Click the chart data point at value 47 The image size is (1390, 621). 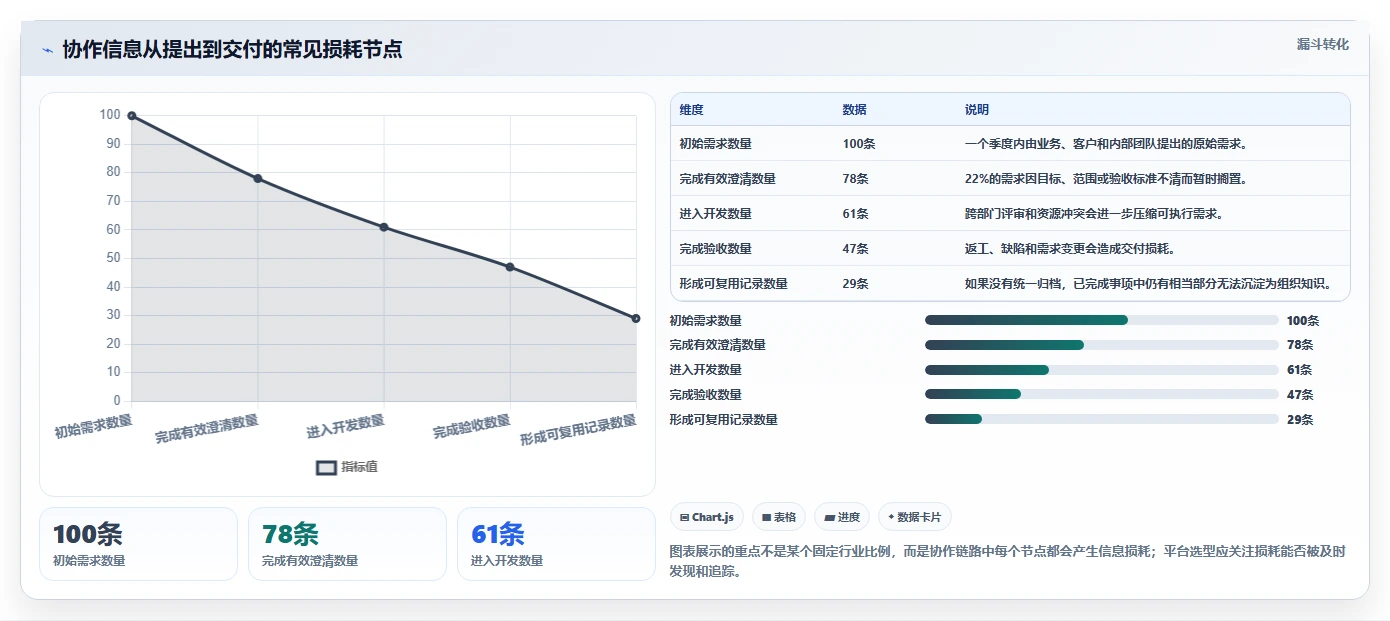click(510, 267)
